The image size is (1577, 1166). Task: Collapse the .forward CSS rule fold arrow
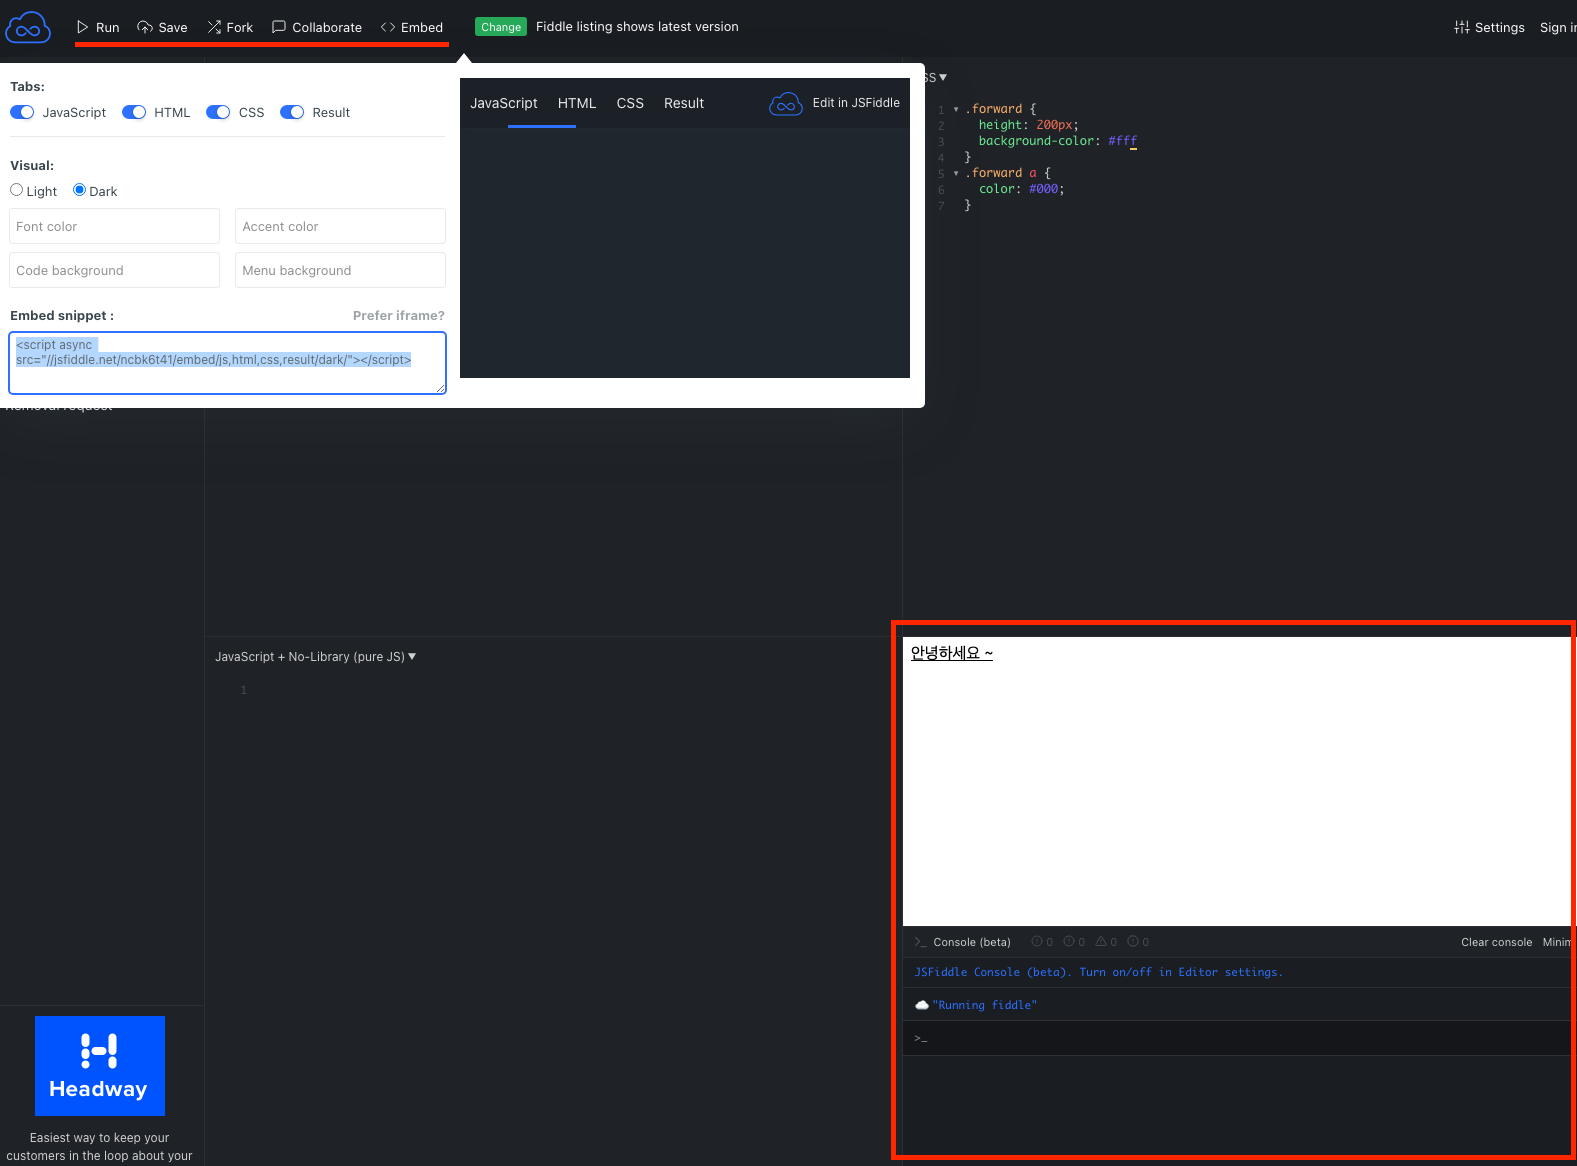click(956, 109)
